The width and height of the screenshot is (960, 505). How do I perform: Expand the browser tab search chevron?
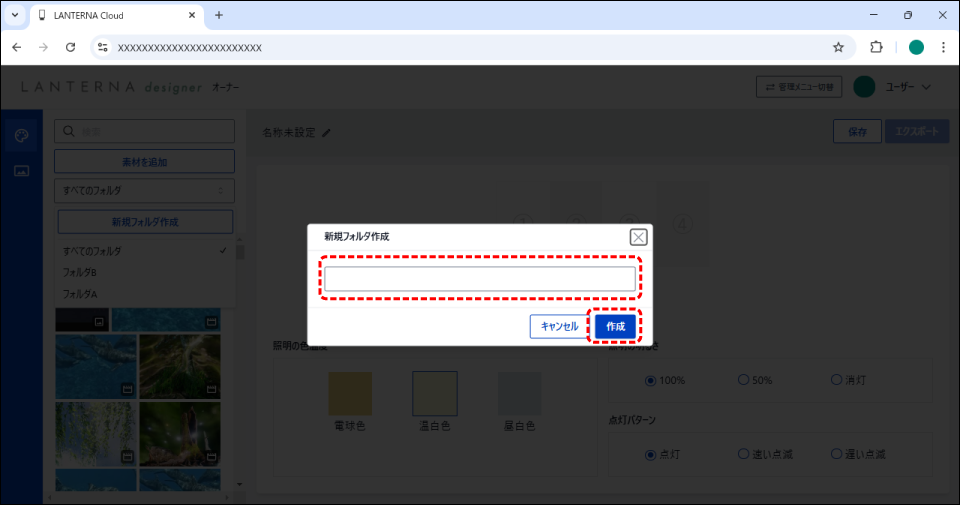(x=15, y=15)
